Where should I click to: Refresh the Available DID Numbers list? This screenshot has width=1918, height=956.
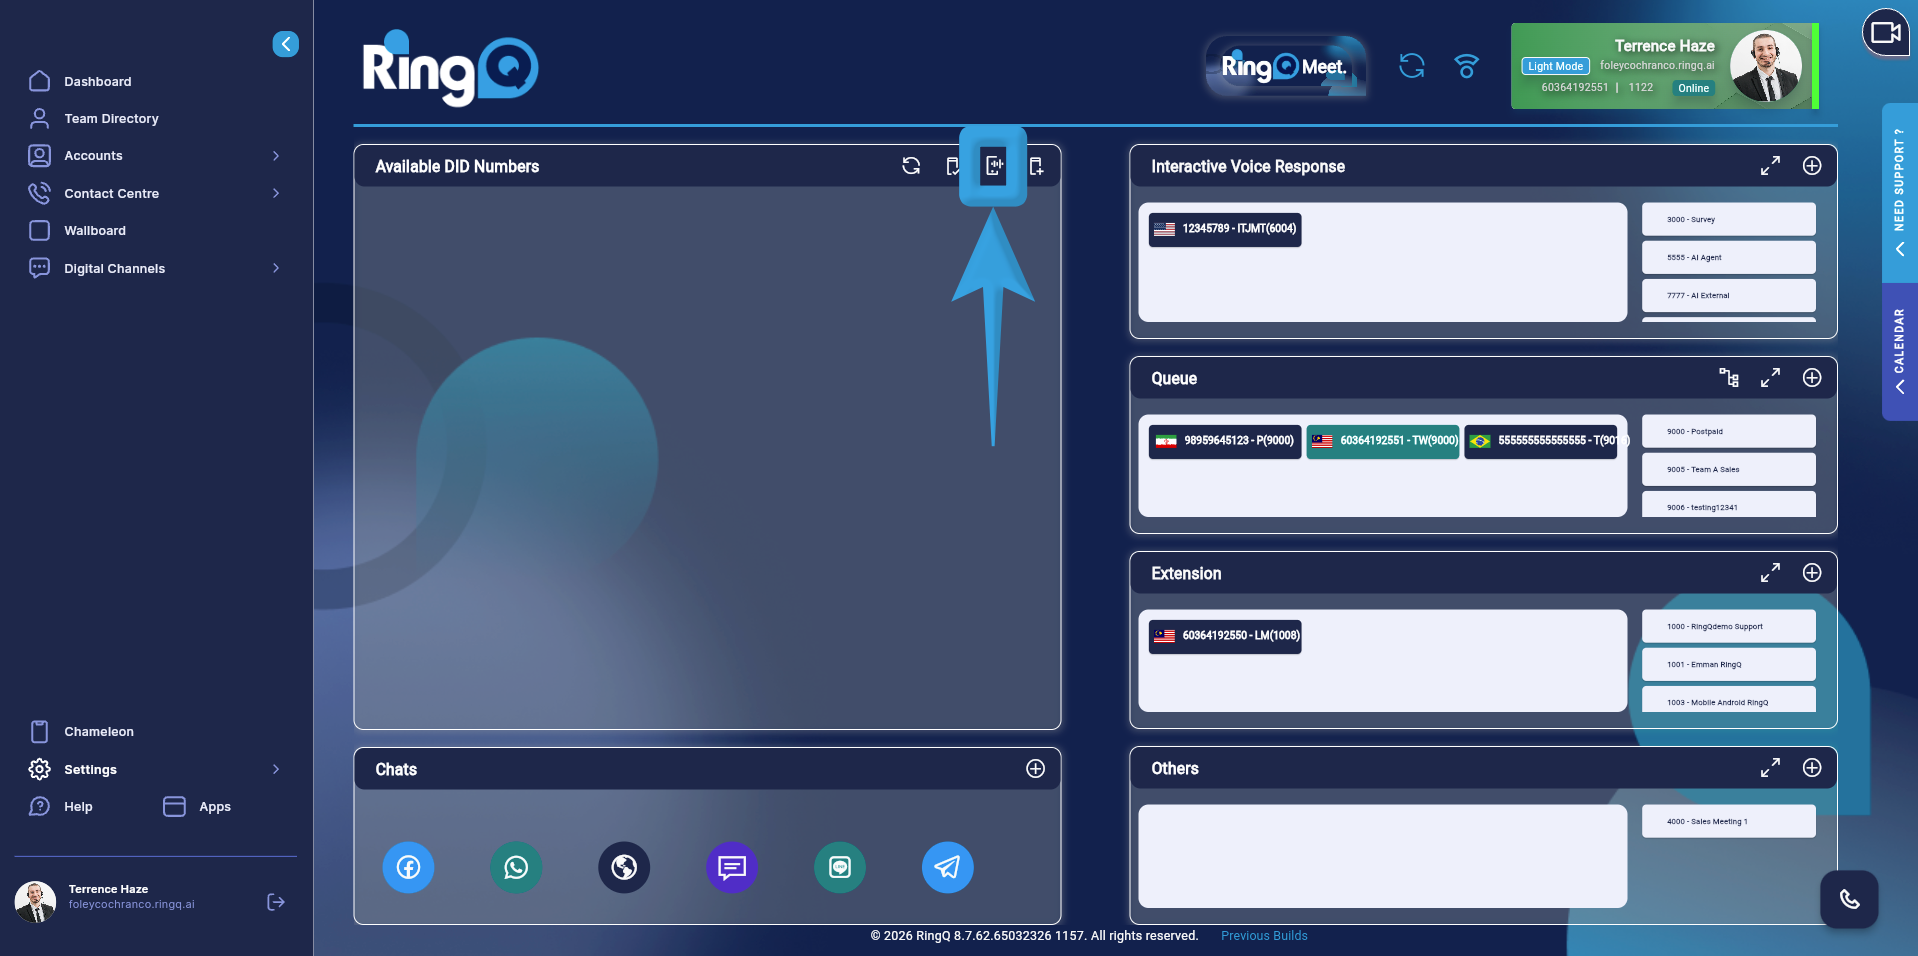tap(911, 166)
